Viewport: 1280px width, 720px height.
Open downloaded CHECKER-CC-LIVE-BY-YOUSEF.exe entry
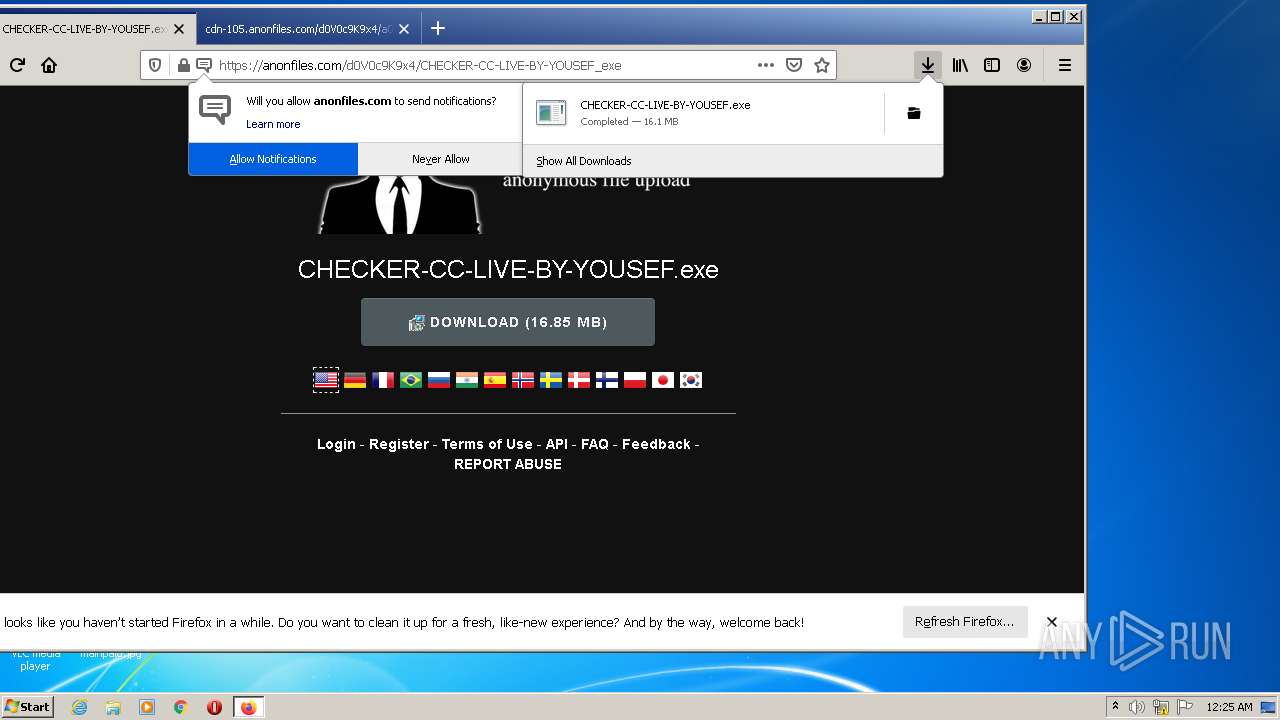point(703,113)
